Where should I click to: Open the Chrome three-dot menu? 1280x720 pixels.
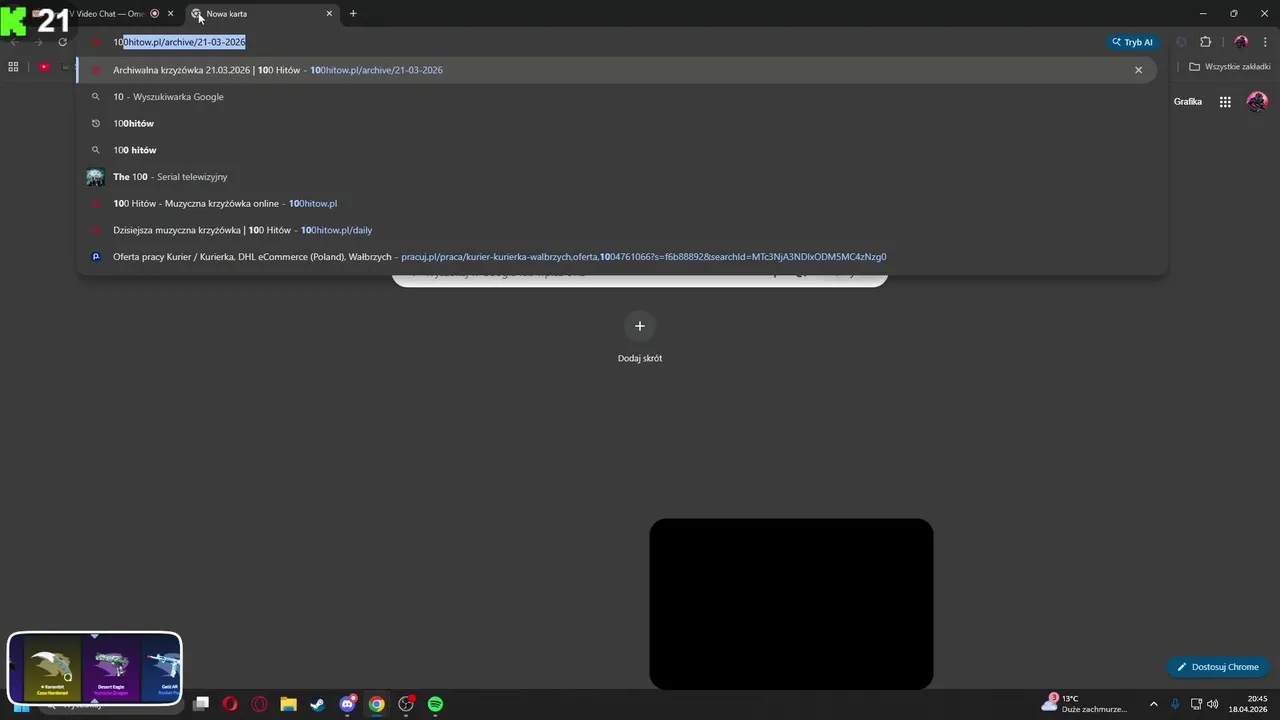coord(1265,42)
